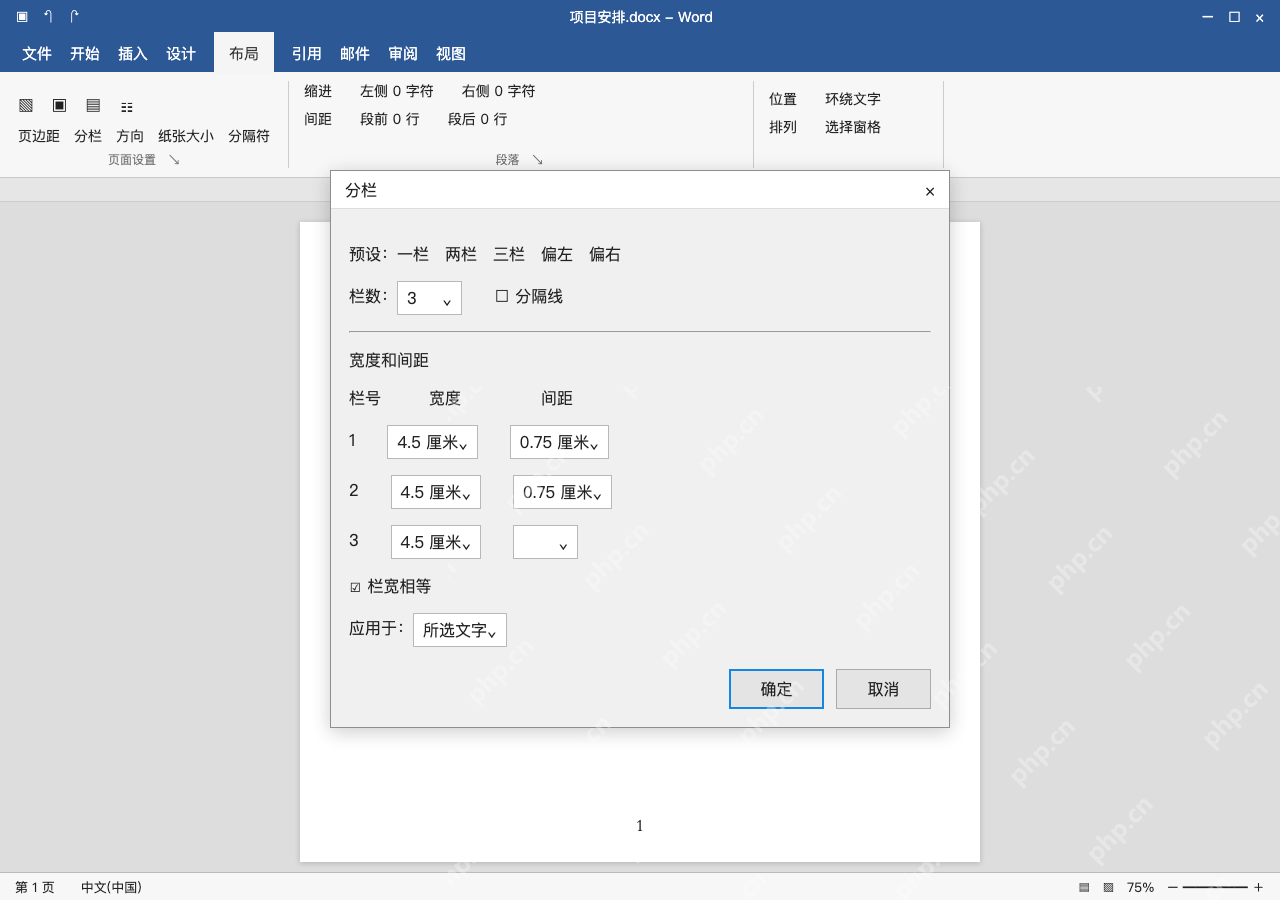Click the hatched icon above 页边距
This screenshot has height=900, width=1280.
pyautogui.click(x=26, y=105)
